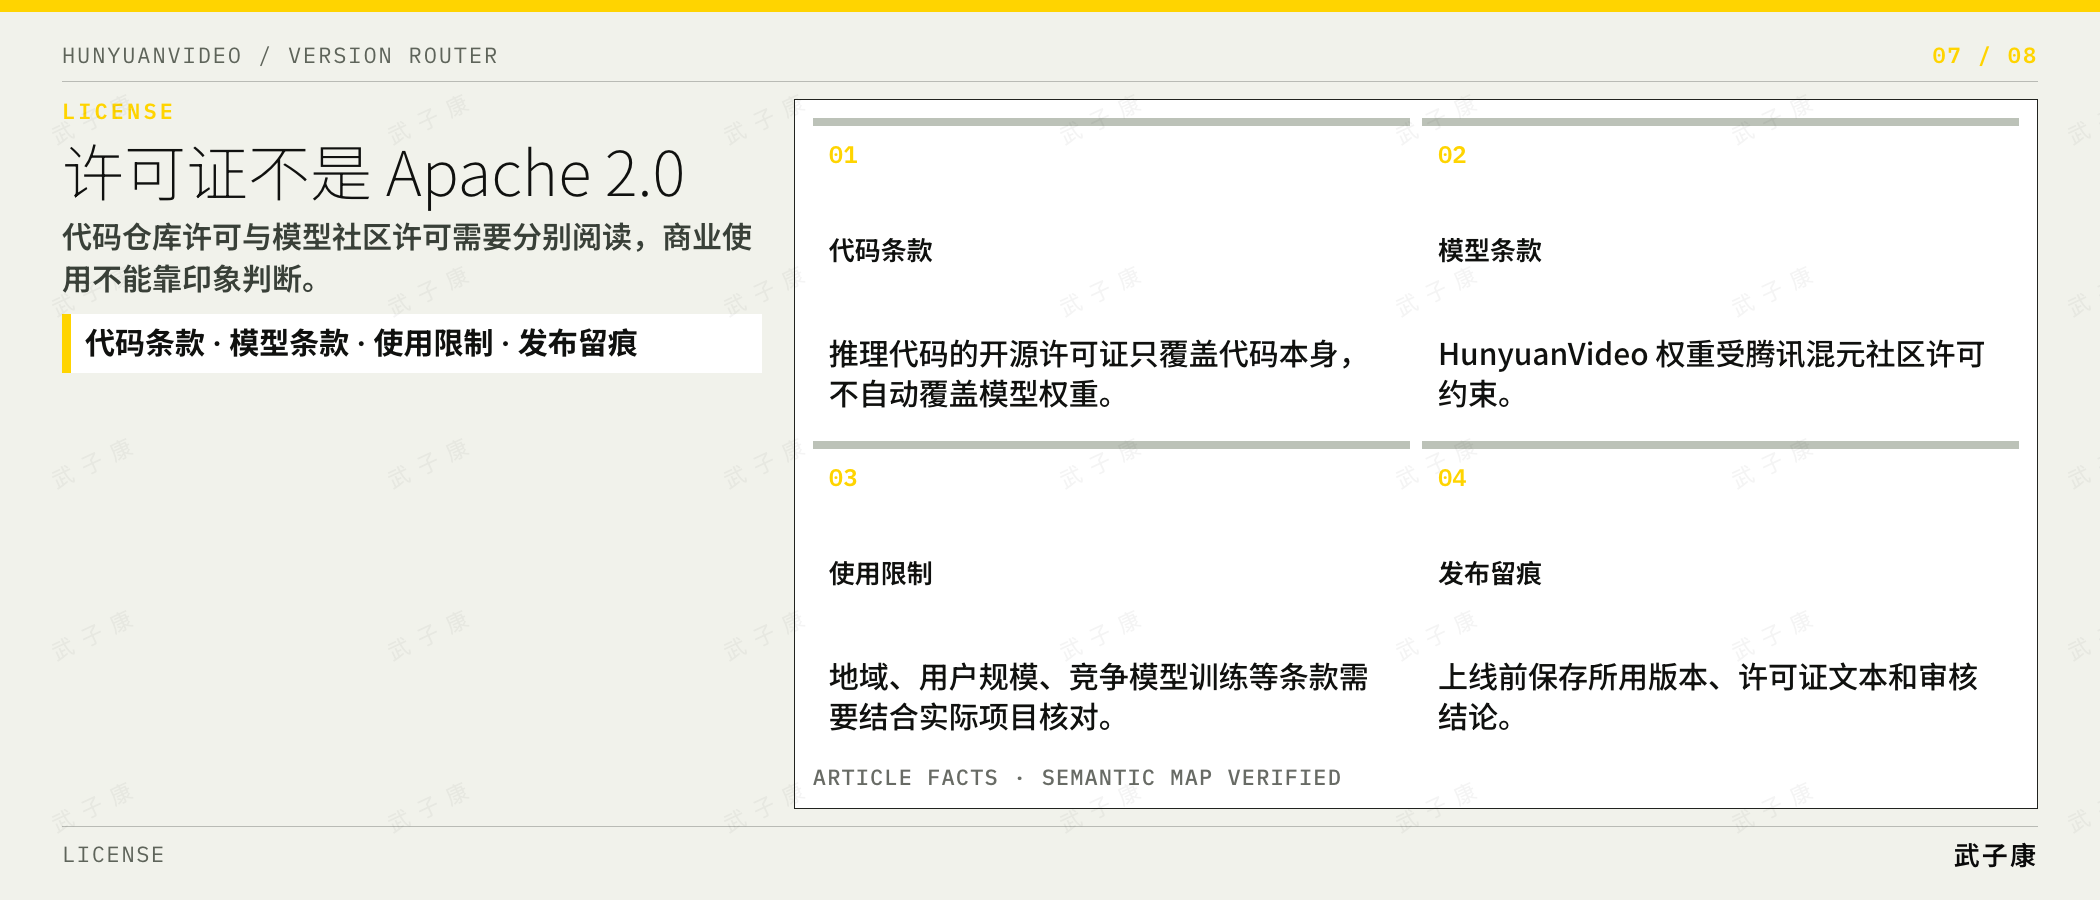
Task: Click the card heading 发布留痕
Action: click(1490, 573)
